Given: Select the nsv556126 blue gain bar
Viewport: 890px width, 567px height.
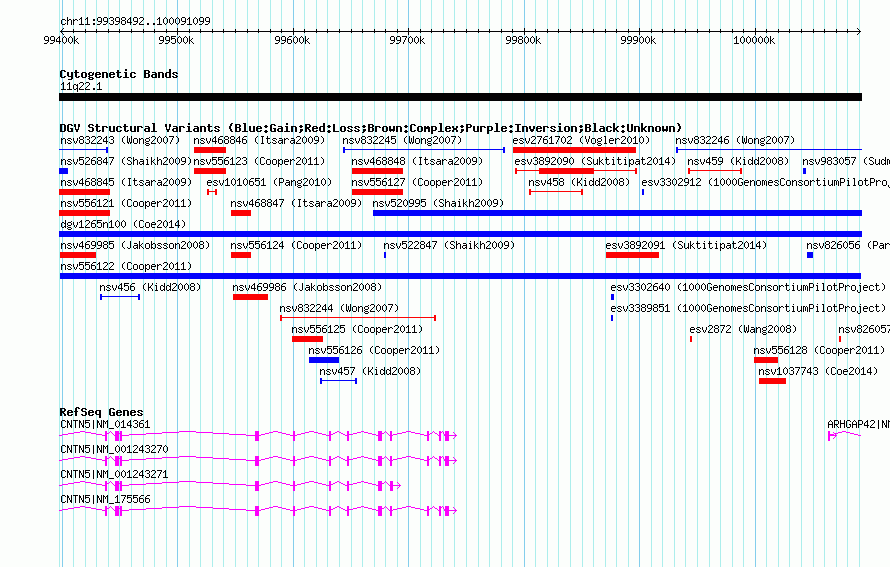Looking at the screenshot, I should [x=324, y=360].
